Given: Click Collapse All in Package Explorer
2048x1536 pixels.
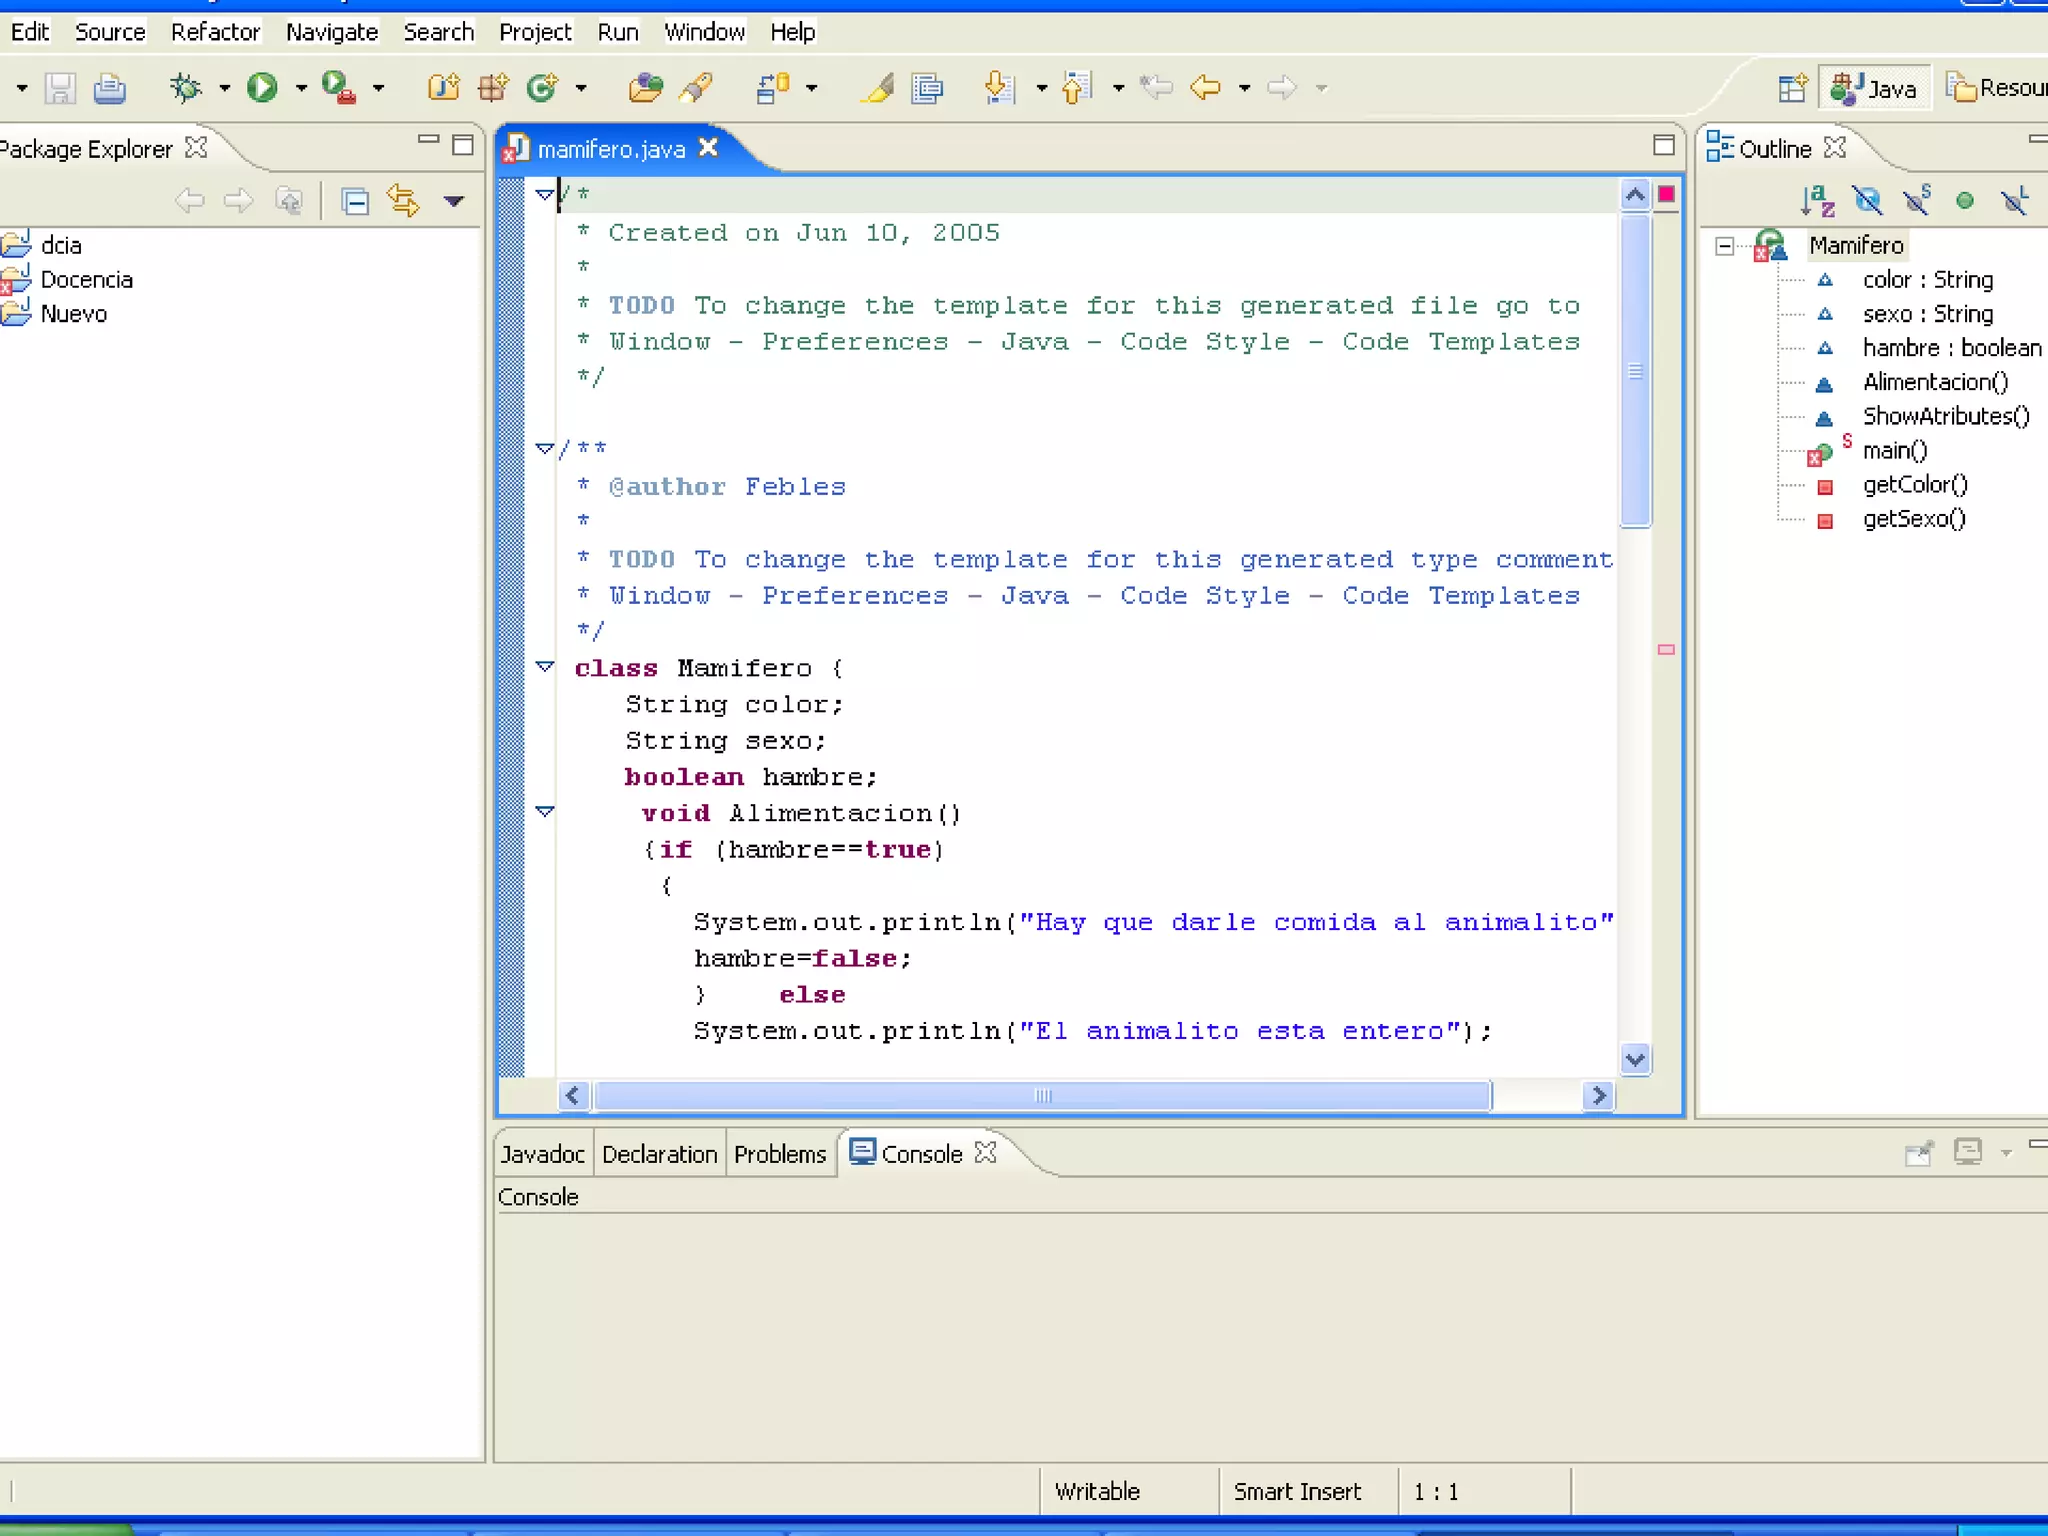Looking at the screenshot, I should tap(355, 202).
